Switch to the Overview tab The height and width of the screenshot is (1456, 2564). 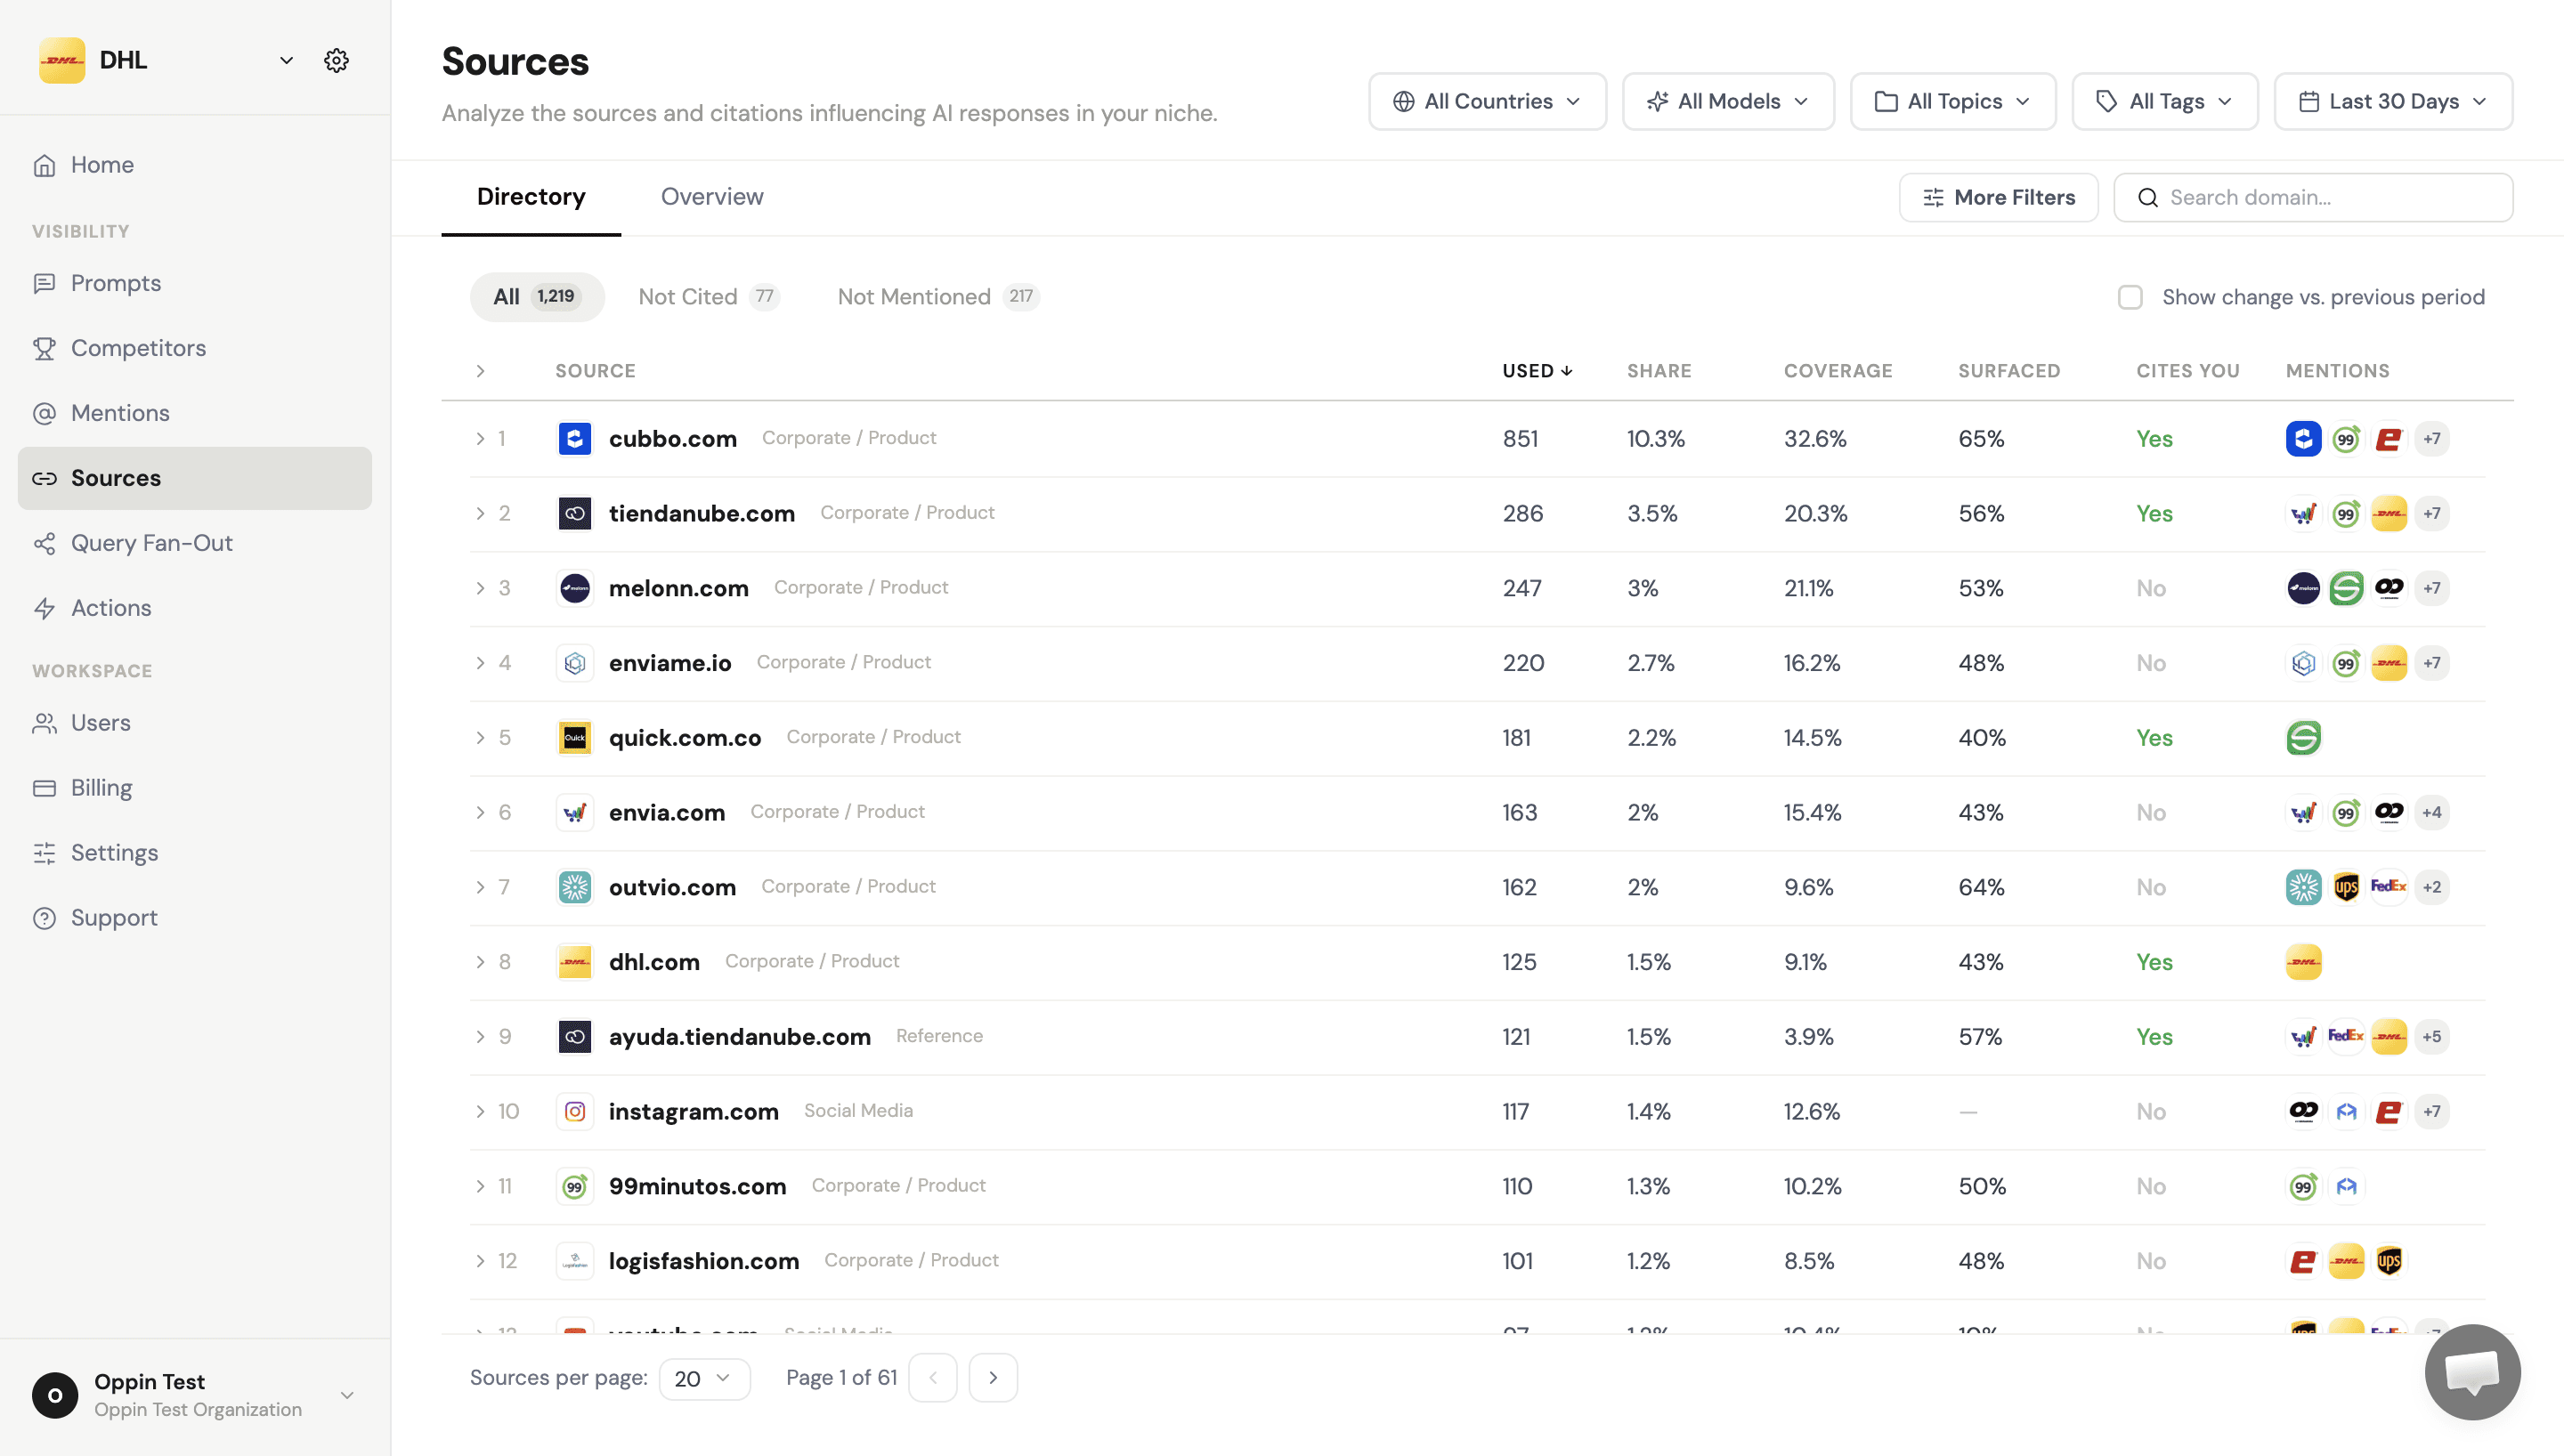(x=712, y=197)
